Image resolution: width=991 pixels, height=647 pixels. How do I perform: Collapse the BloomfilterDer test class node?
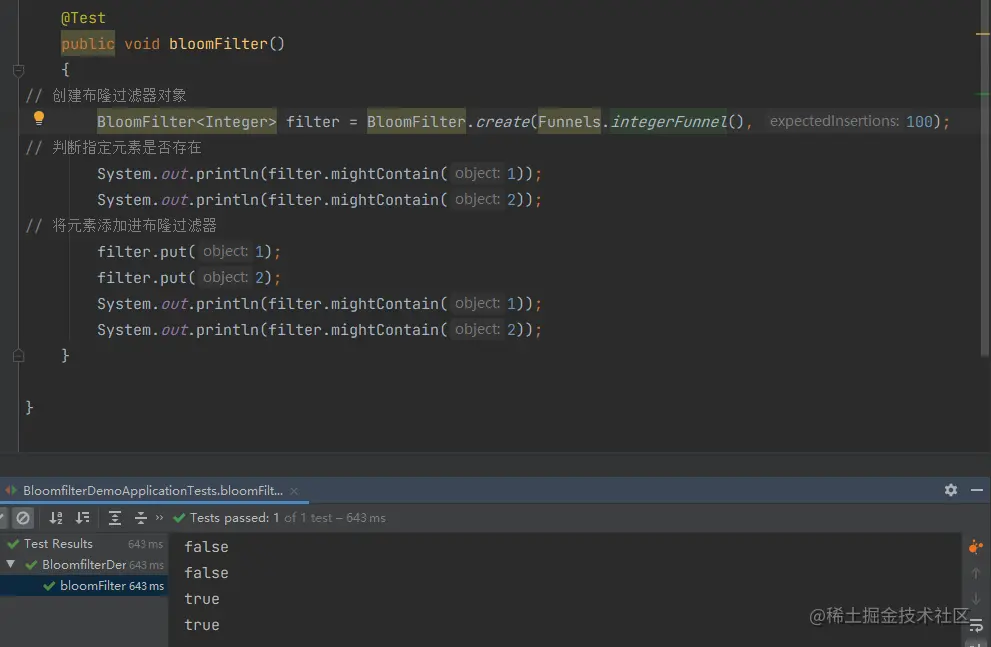coord(11,564)
